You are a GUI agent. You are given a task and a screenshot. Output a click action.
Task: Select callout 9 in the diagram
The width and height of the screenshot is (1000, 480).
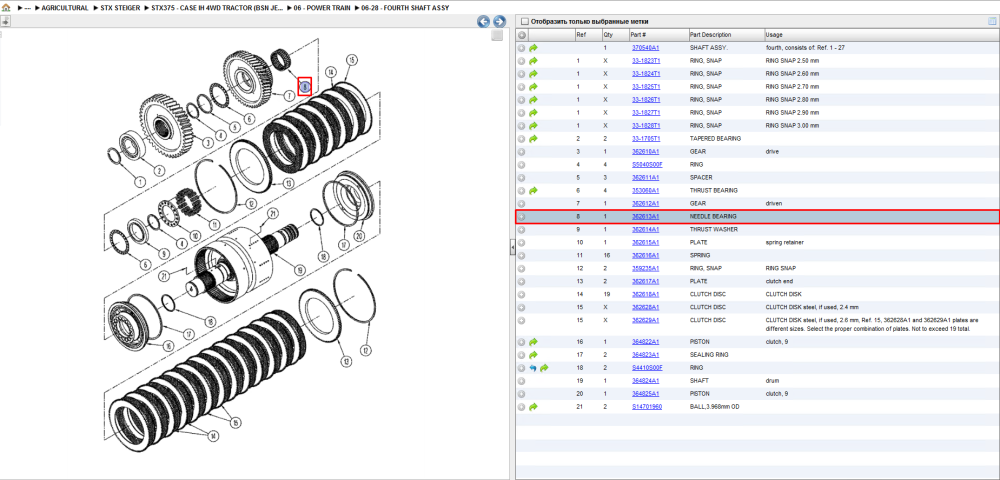tap(164, 254)
